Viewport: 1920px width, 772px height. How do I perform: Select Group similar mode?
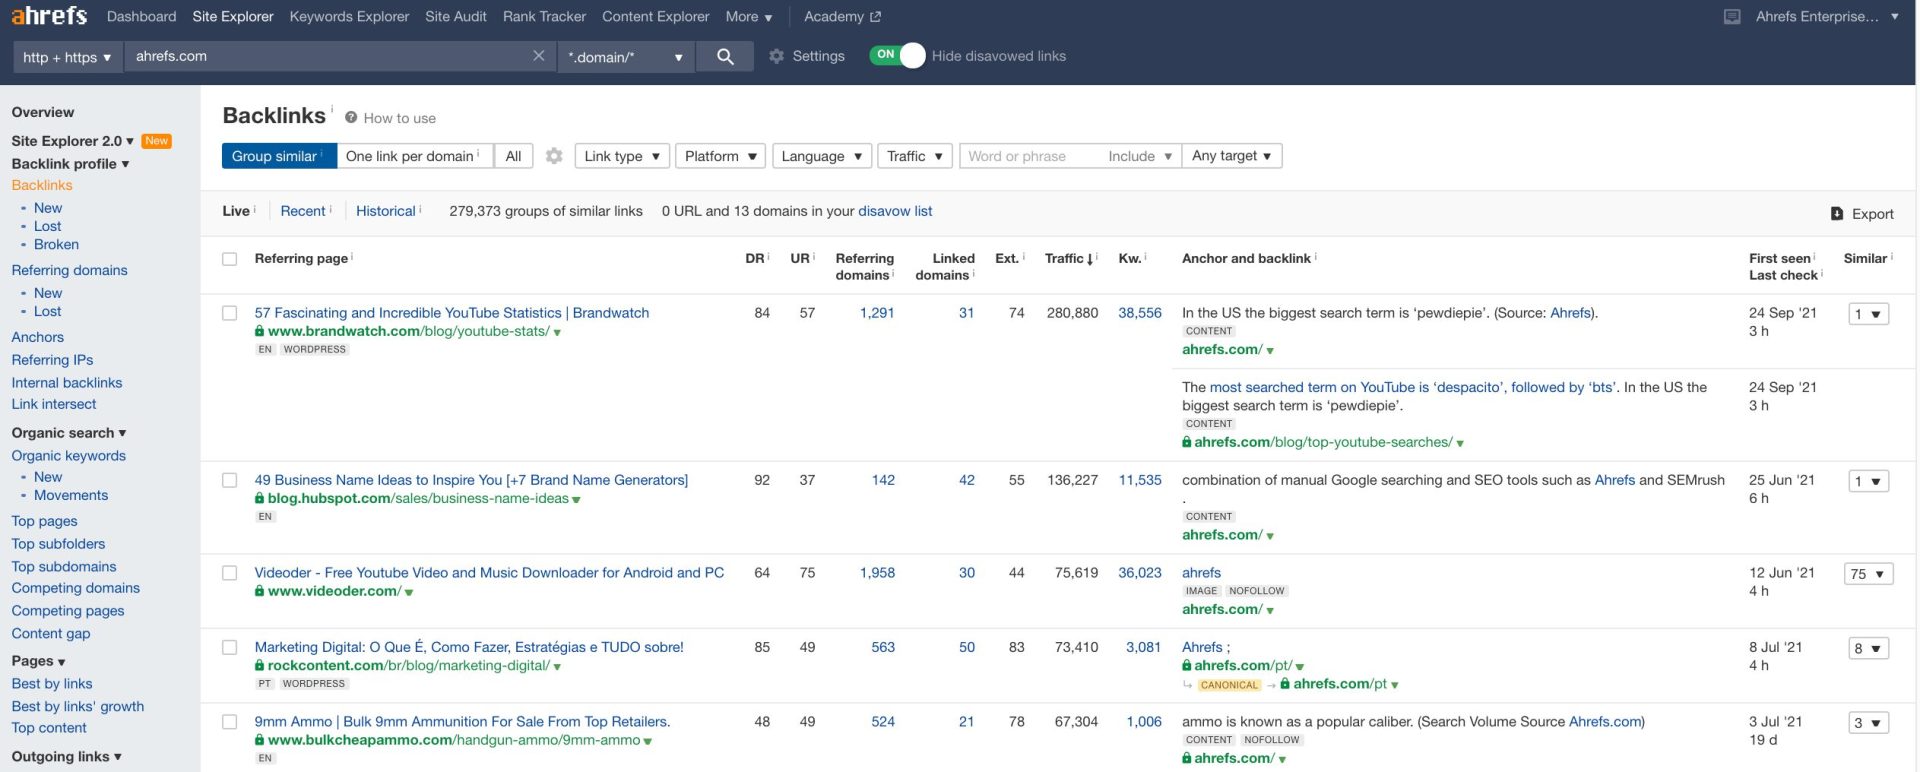279,156
